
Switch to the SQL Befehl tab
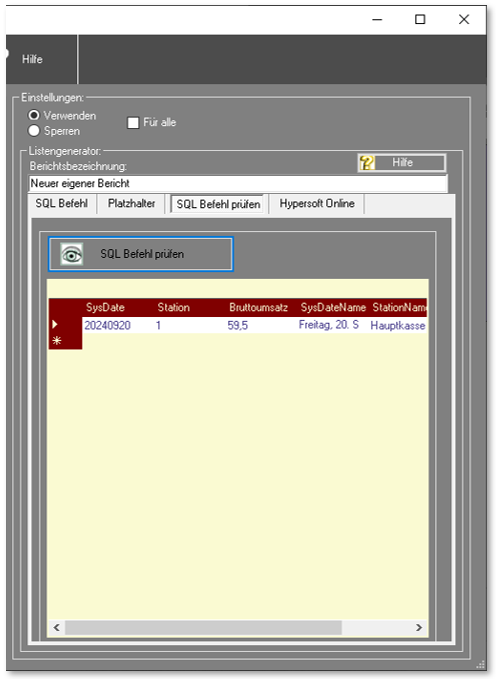(x=62, y=204)
